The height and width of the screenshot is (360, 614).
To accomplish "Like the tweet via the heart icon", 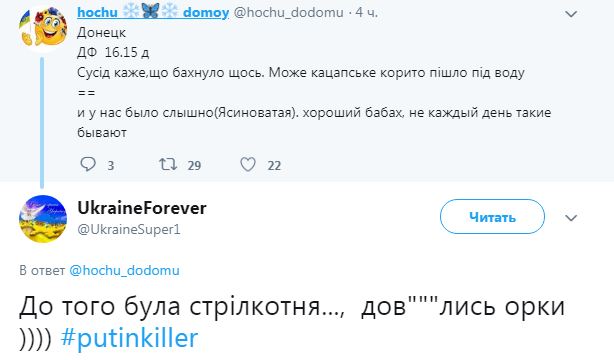I will pyautogui.click(x=247, y=164).
